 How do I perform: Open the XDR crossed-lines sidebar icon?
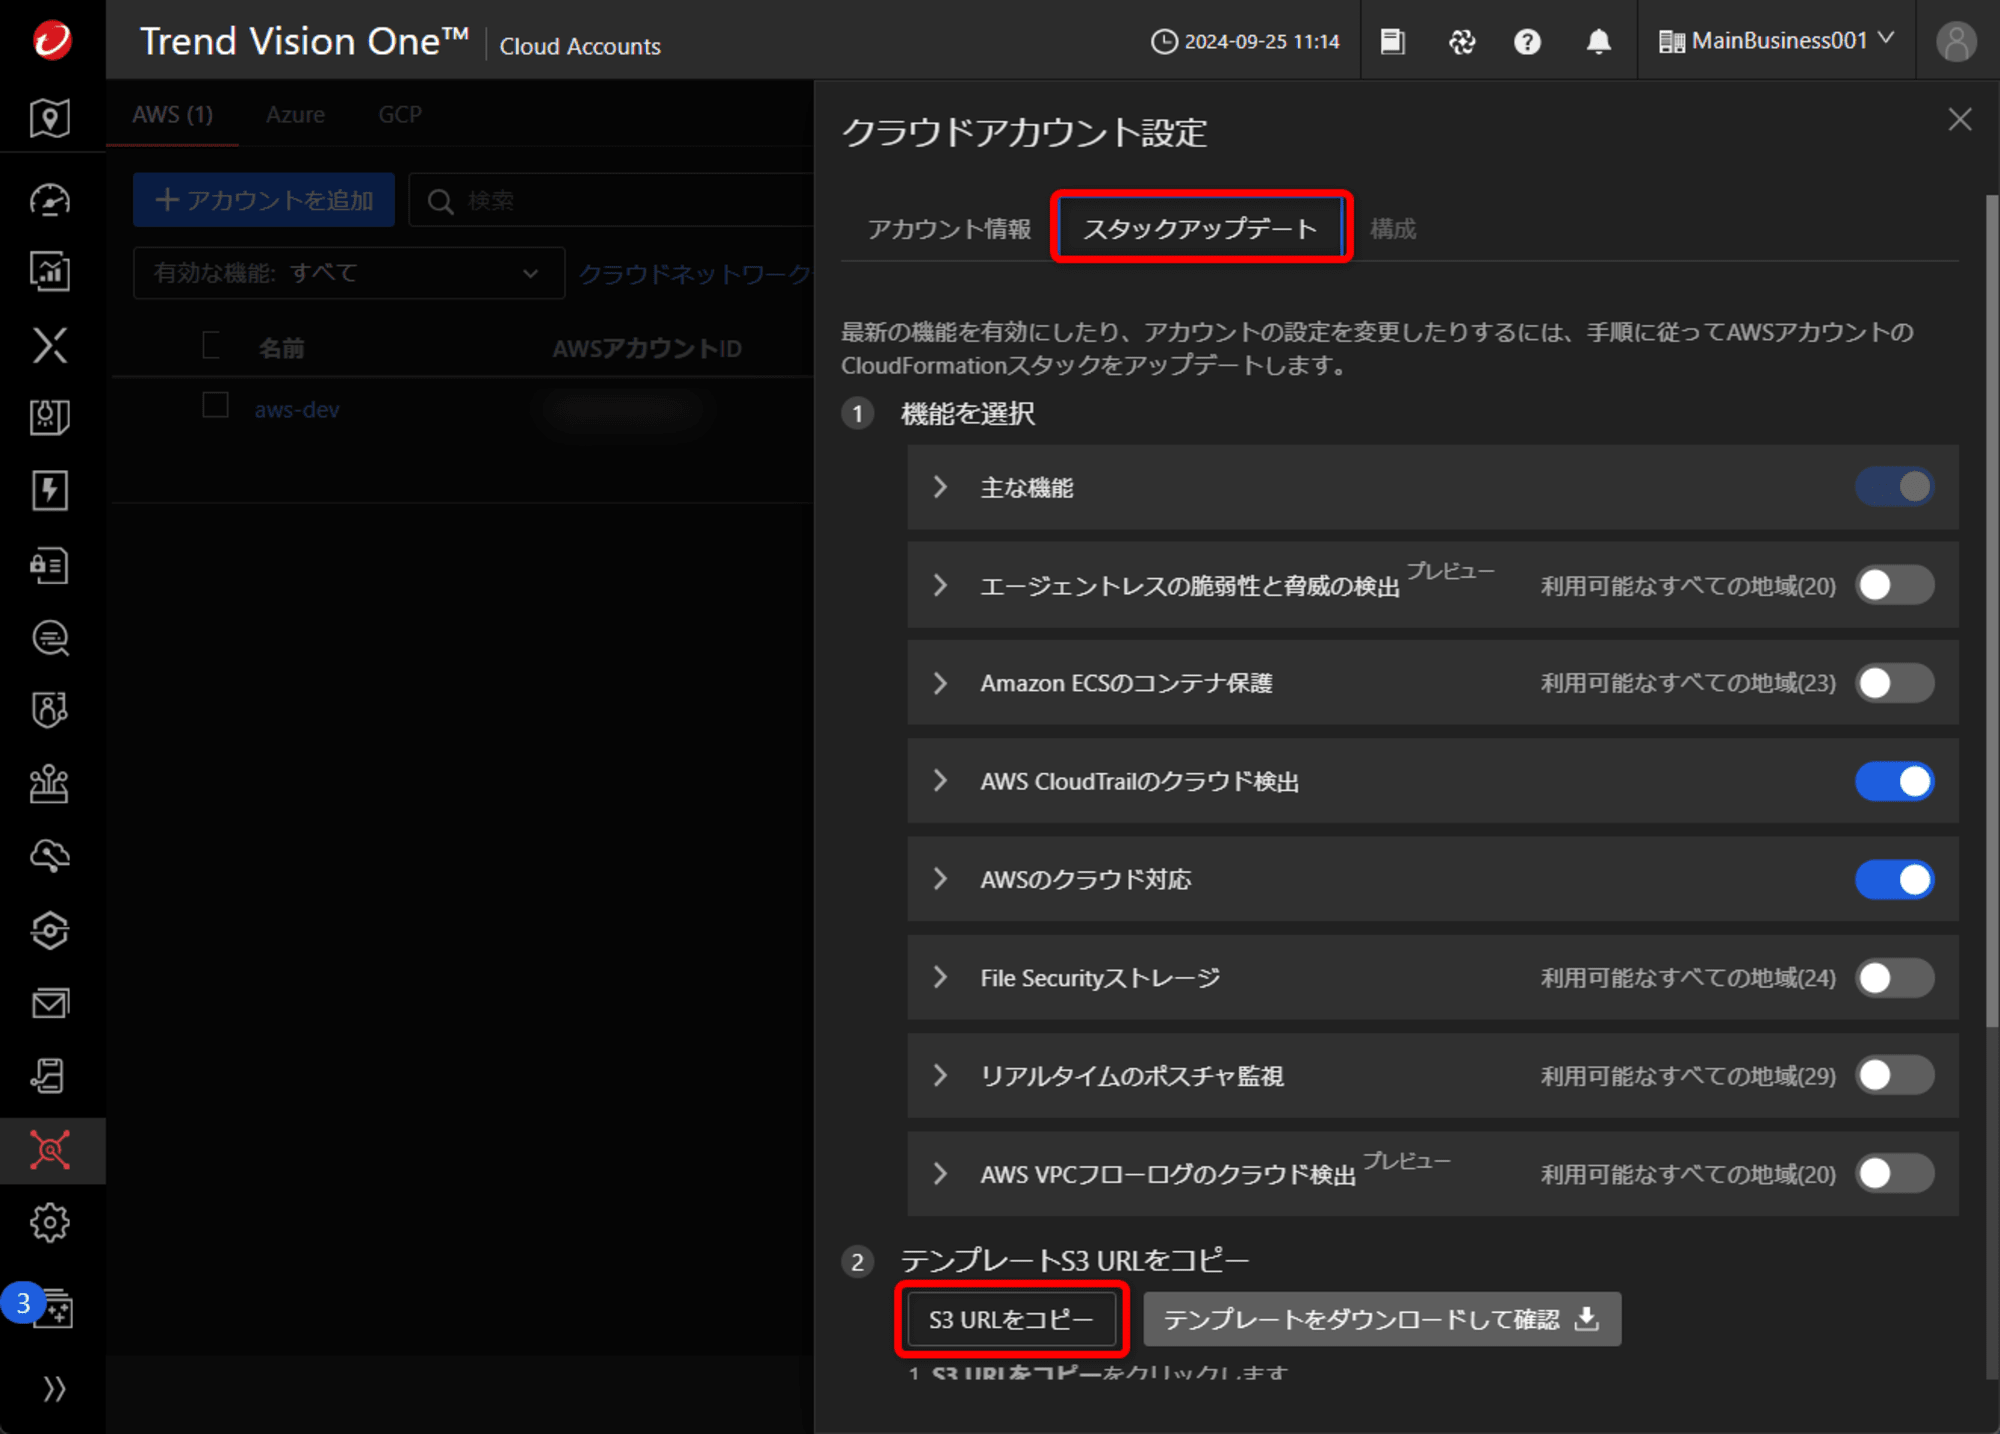(50, 345)
